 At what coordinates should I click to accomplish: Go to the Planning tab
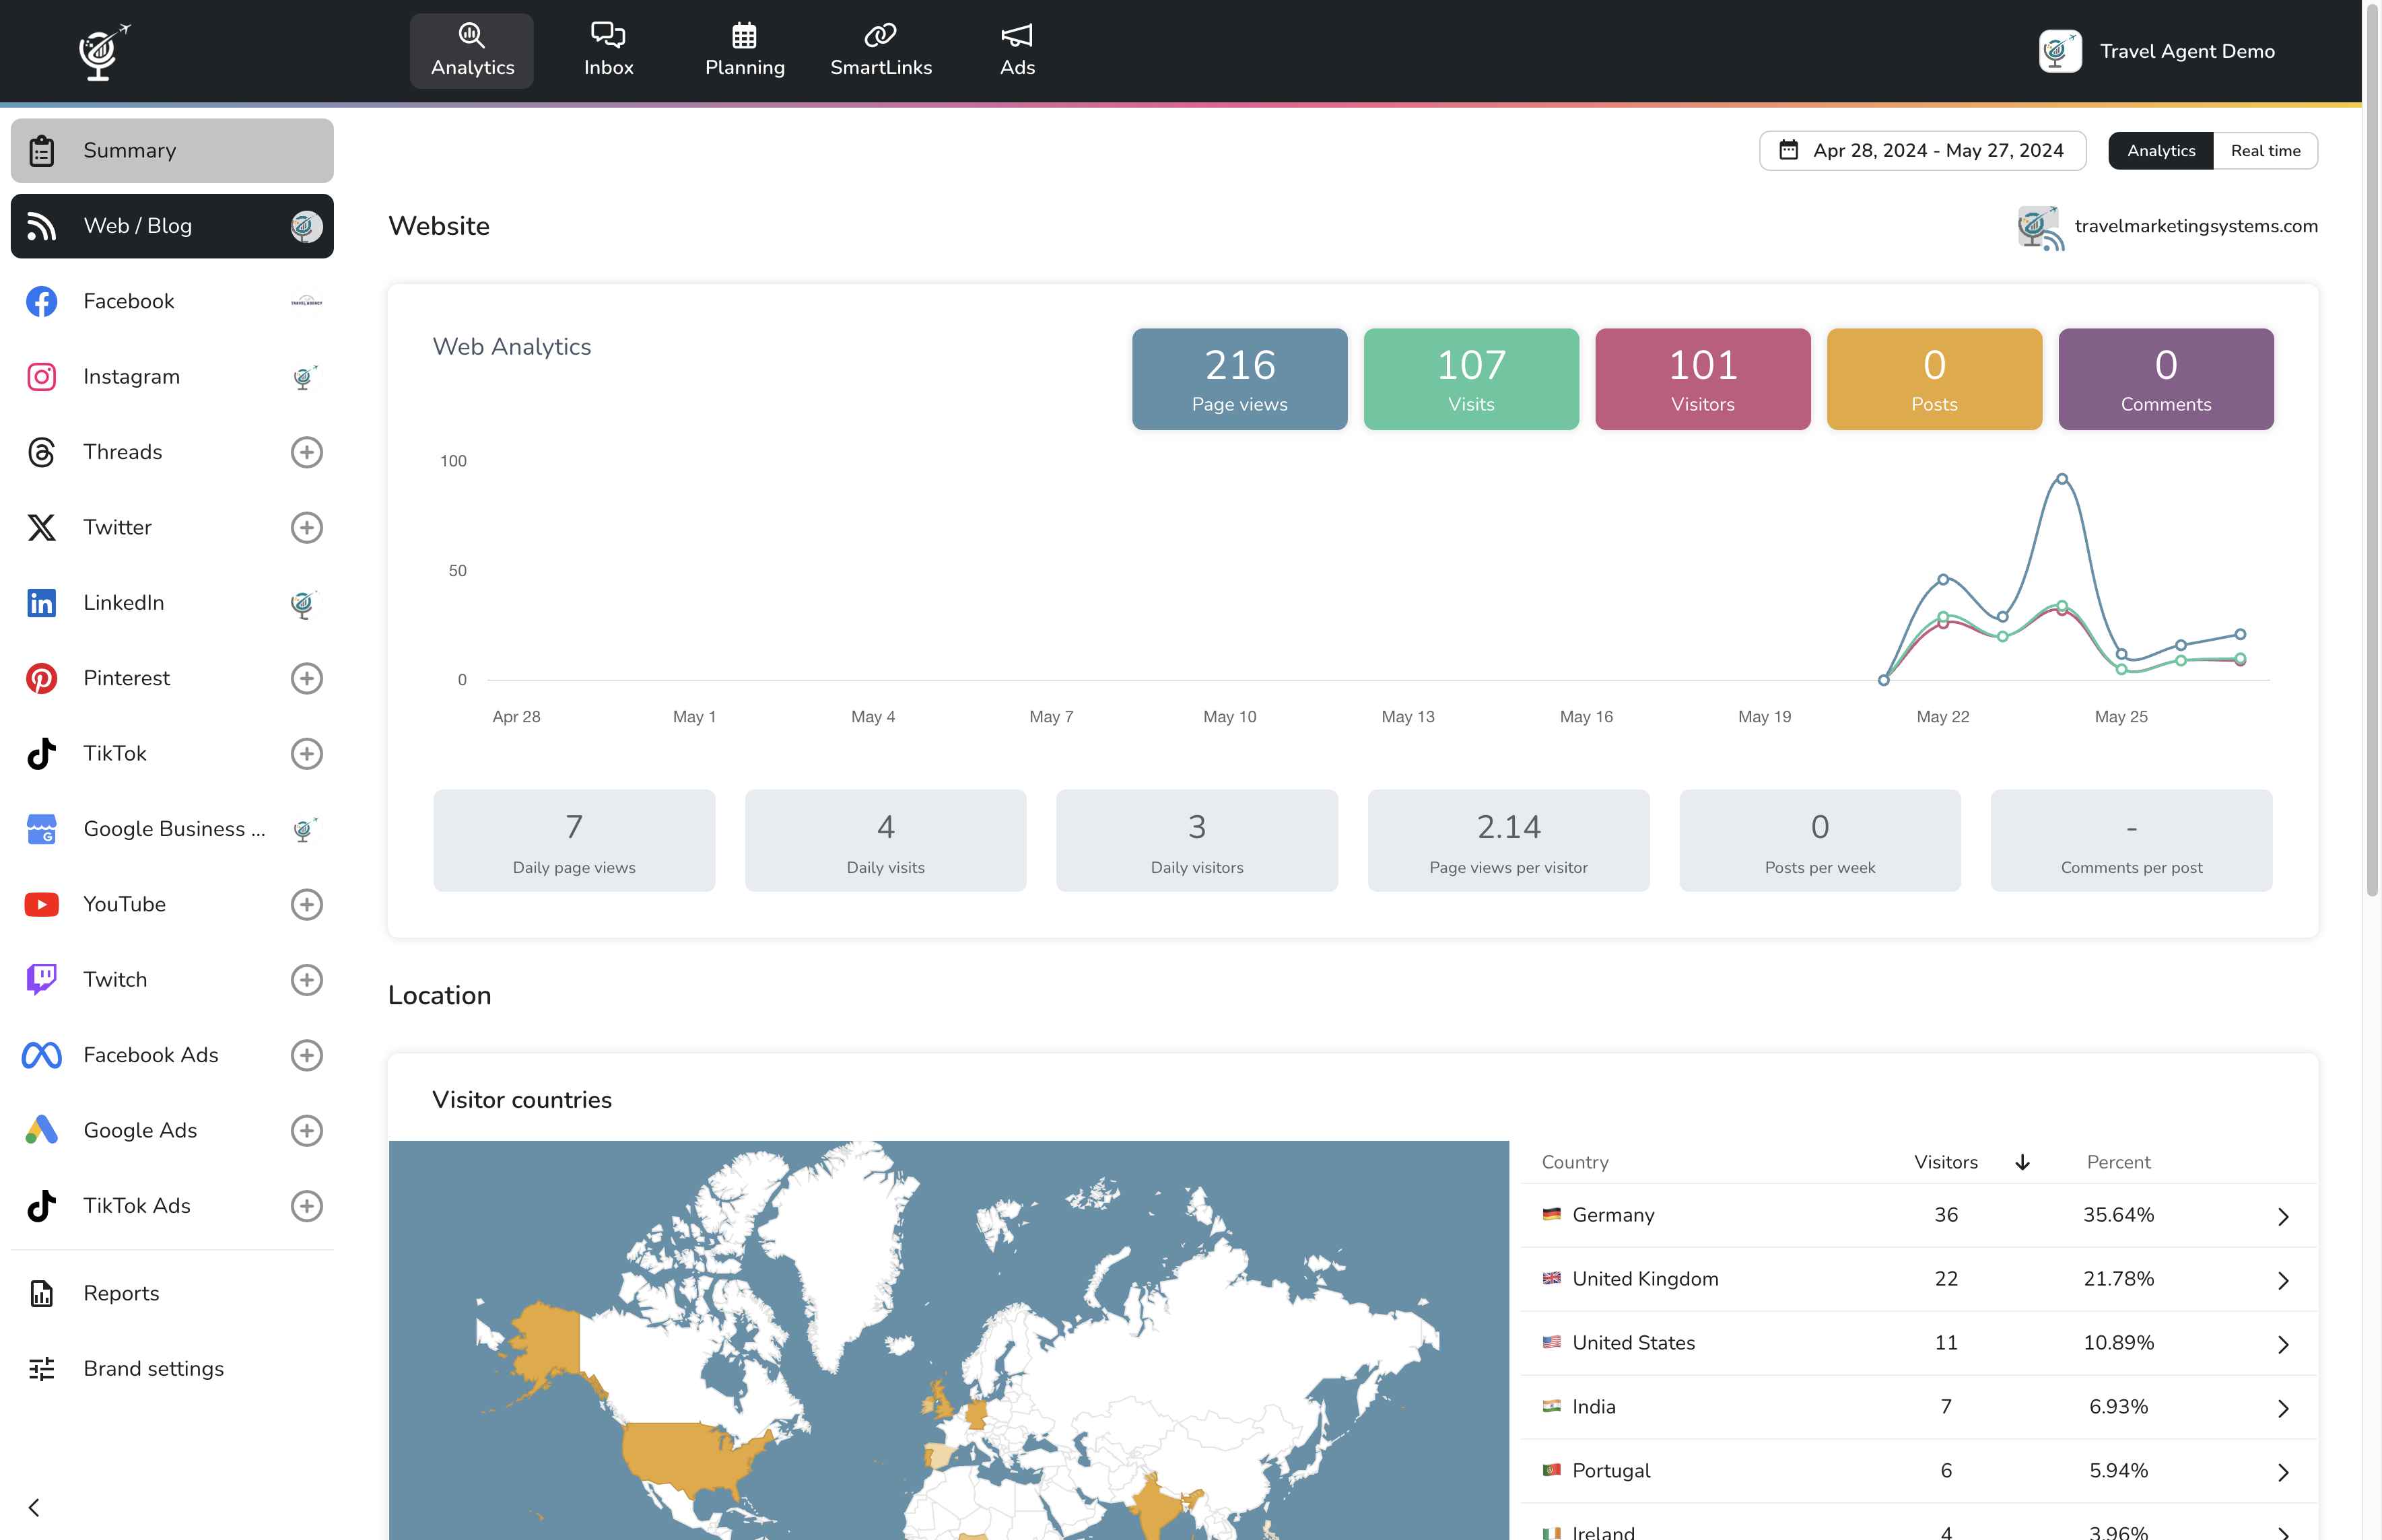pyautogui.click(x=744, y=50)
